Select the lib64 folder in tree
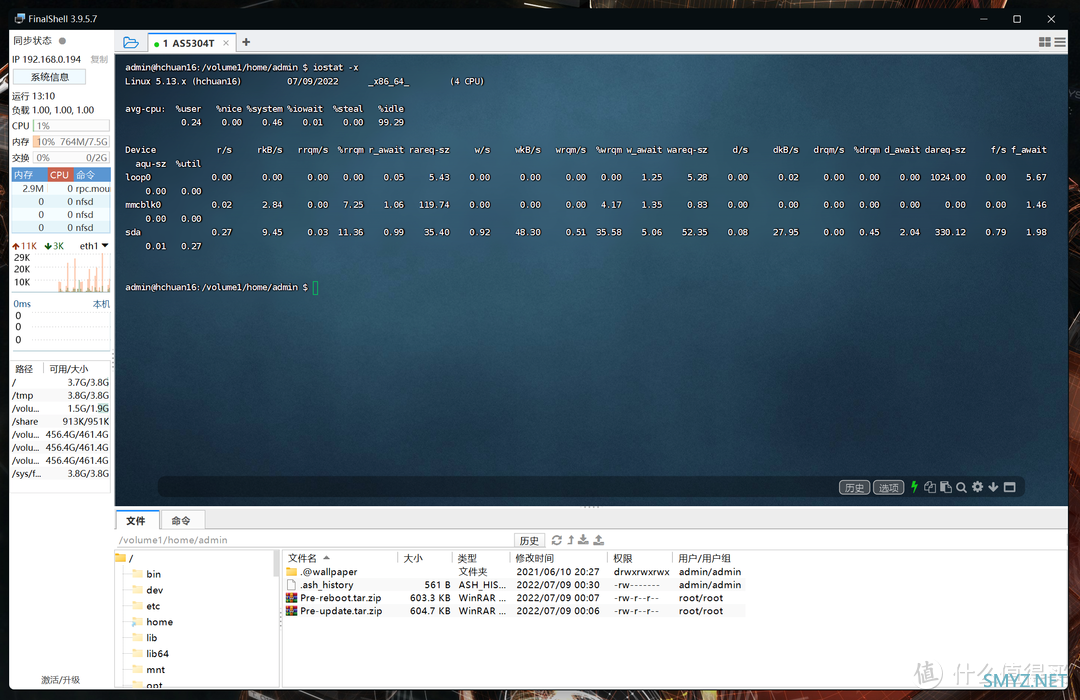This screenshot has width=1080, height=700. (150, 654)
